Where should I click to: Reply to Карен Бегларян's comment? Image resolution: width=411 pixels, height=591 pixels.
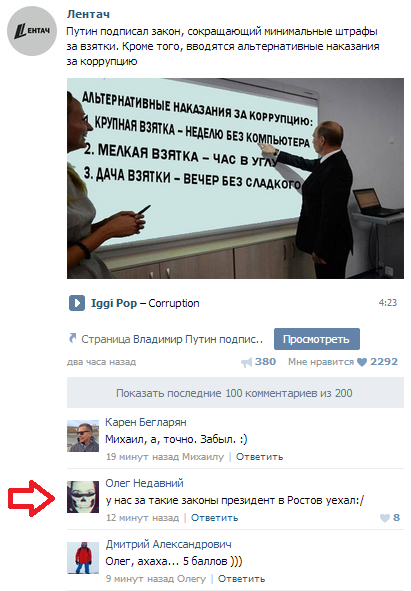click(259, 457)
